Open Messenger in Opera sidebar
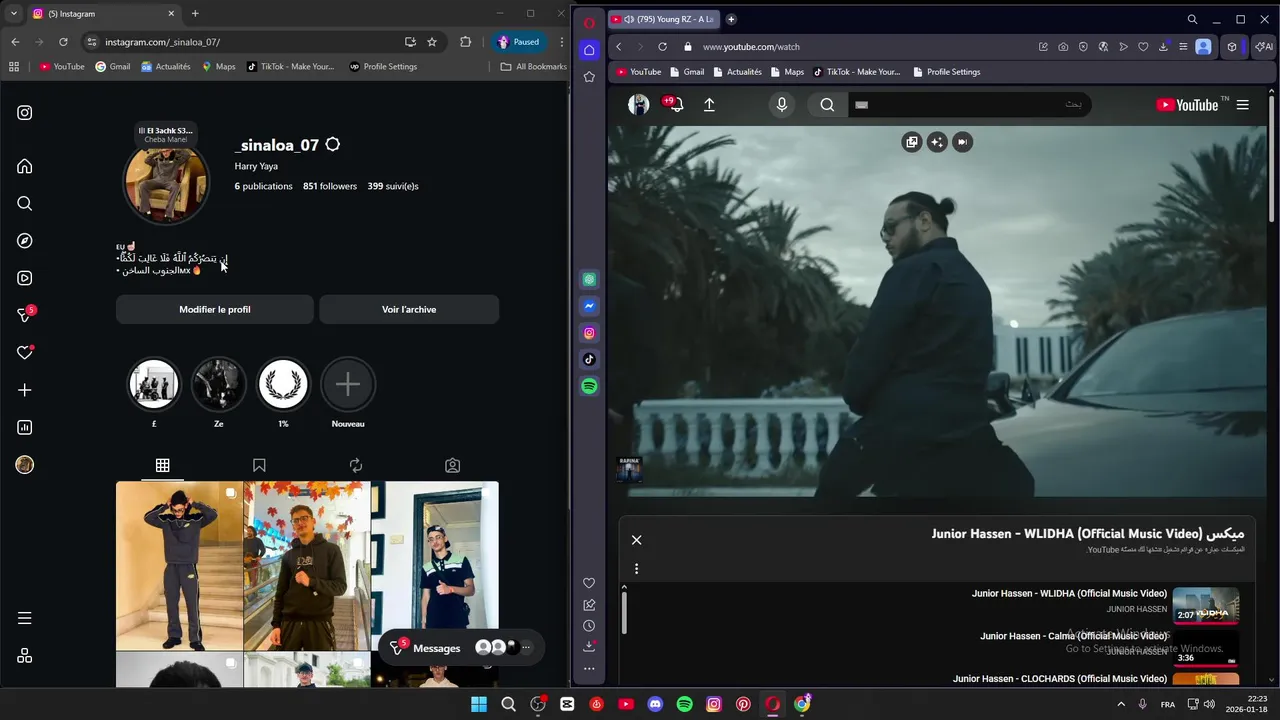The height and width of the screenshot is (720, 1280). [589, 306]
